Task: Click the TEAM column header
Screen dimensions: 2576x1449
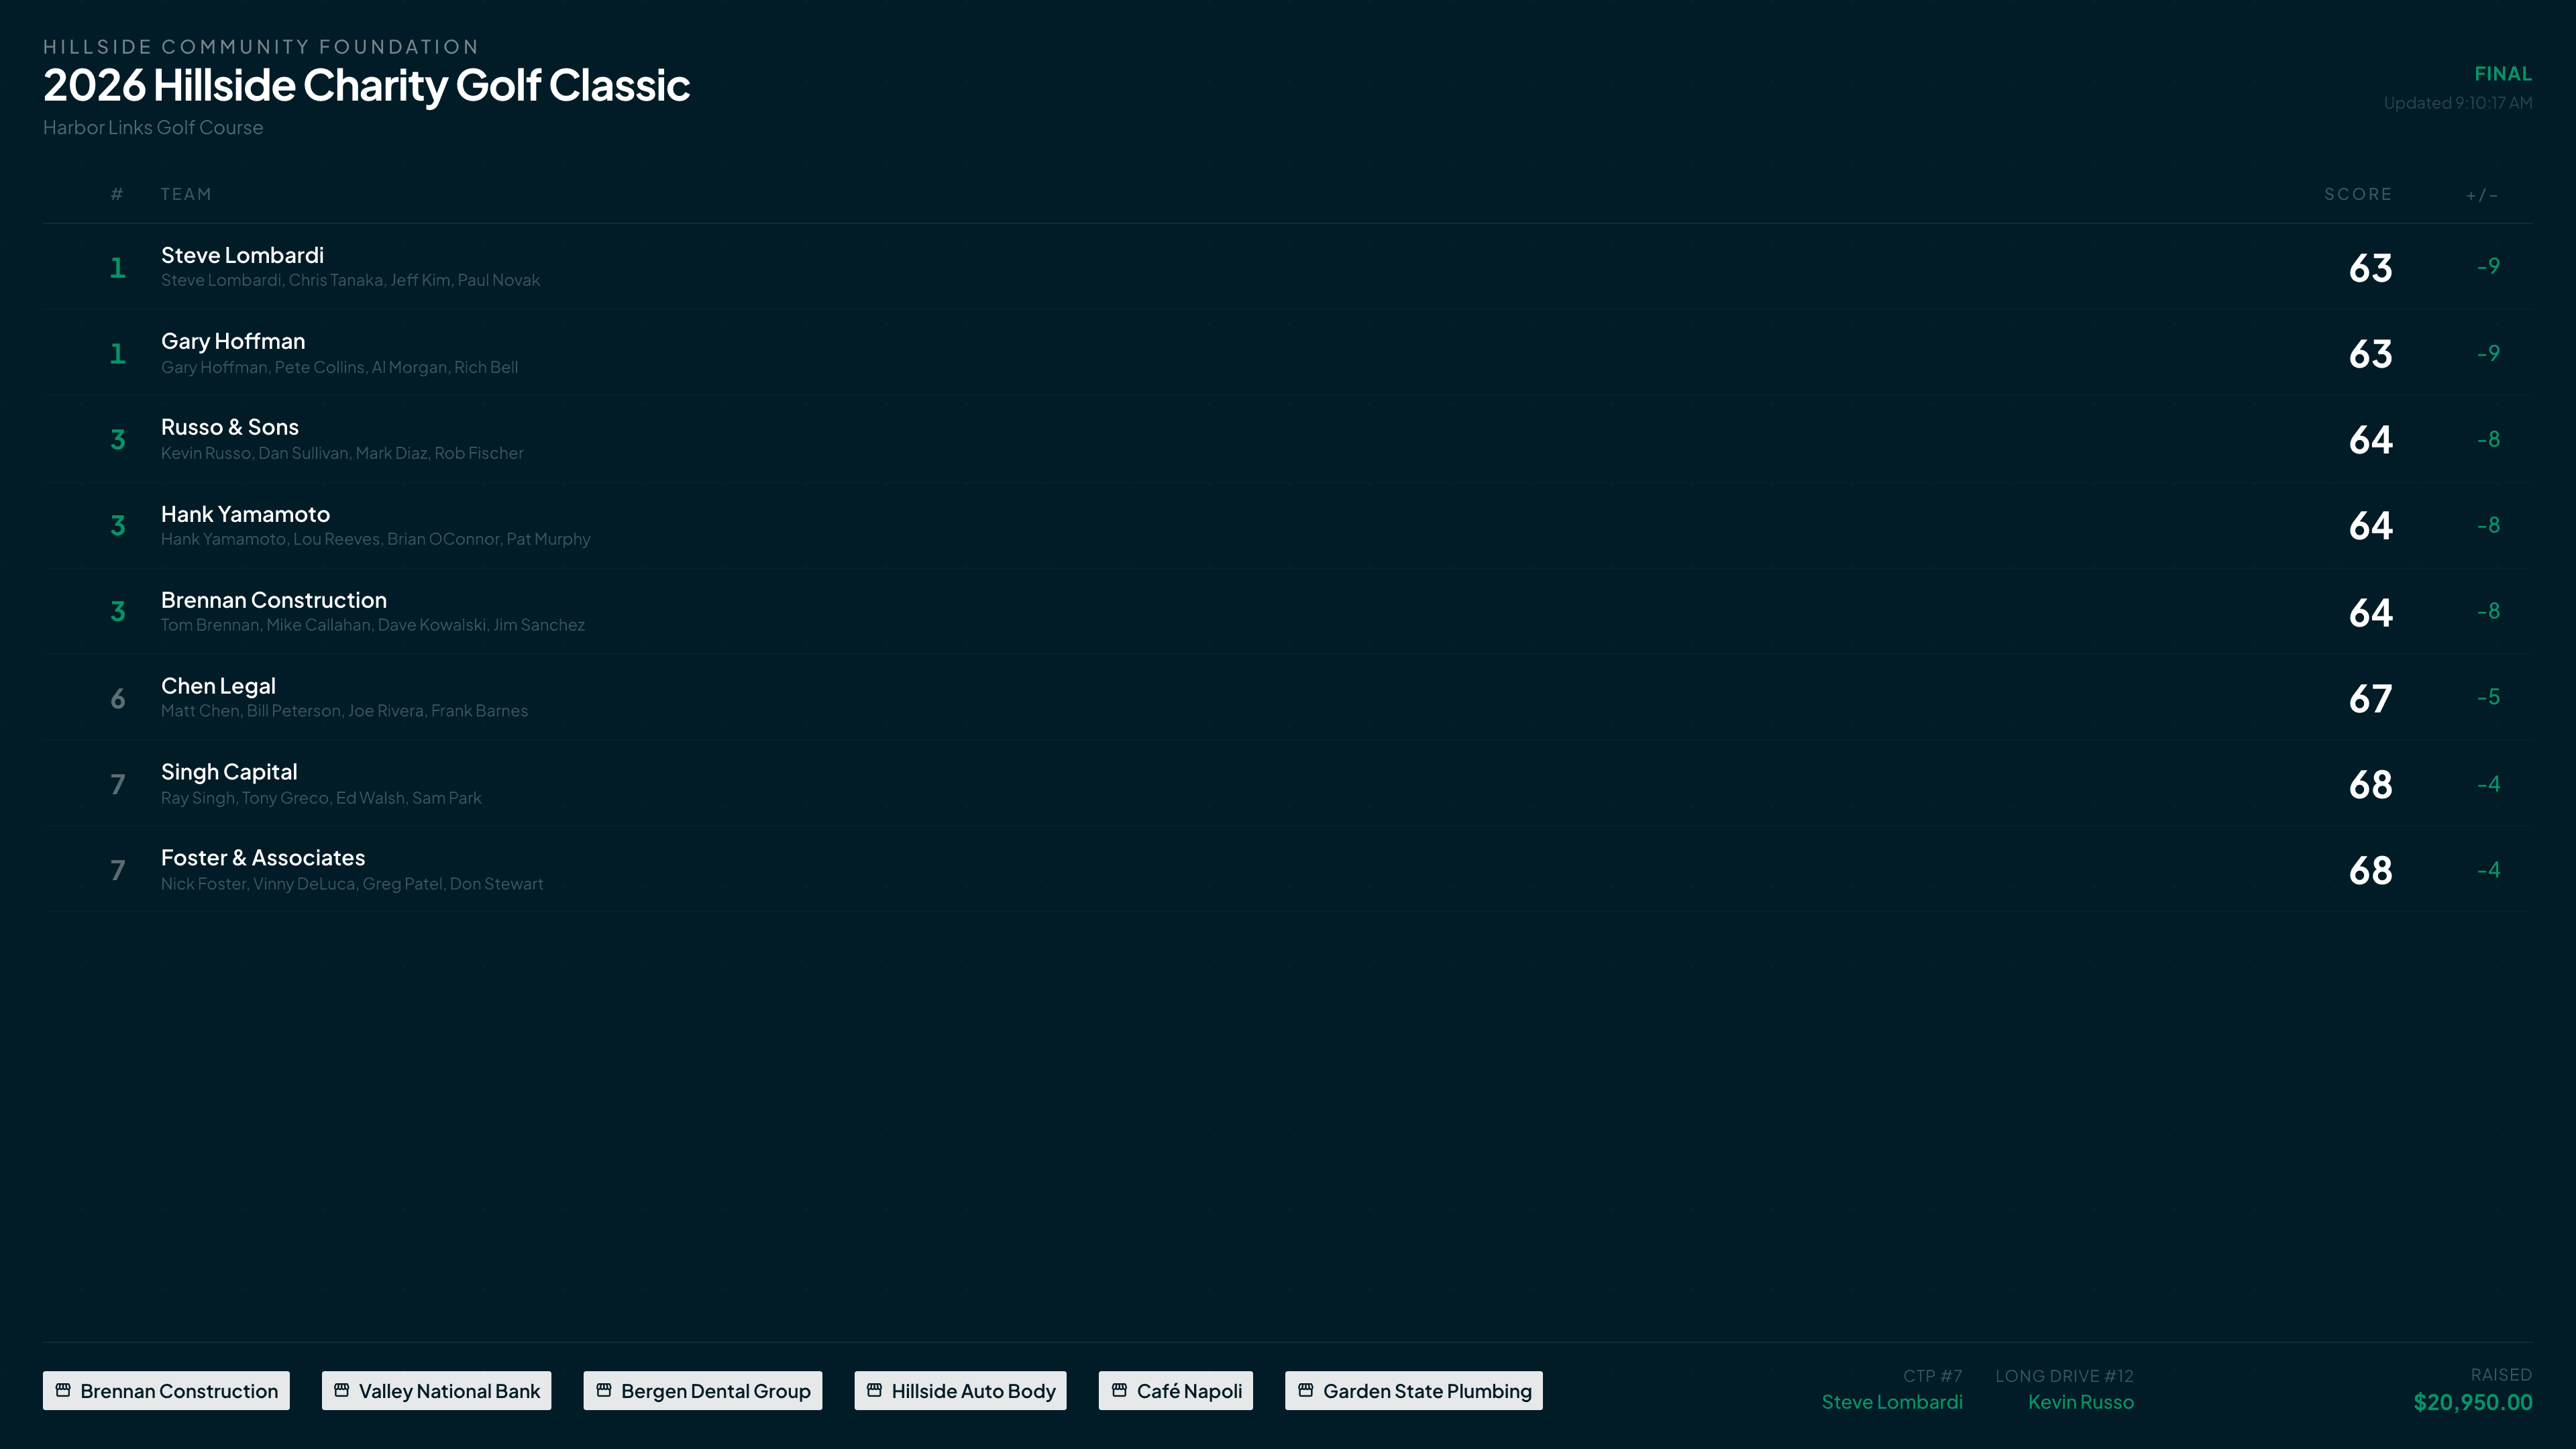Action: coord(186,194)
